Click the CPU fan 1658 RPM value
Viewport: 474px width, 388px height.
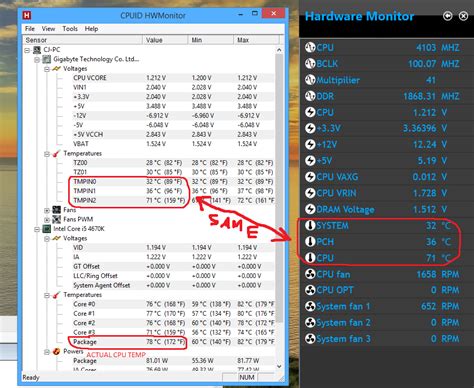click(438, 274)
